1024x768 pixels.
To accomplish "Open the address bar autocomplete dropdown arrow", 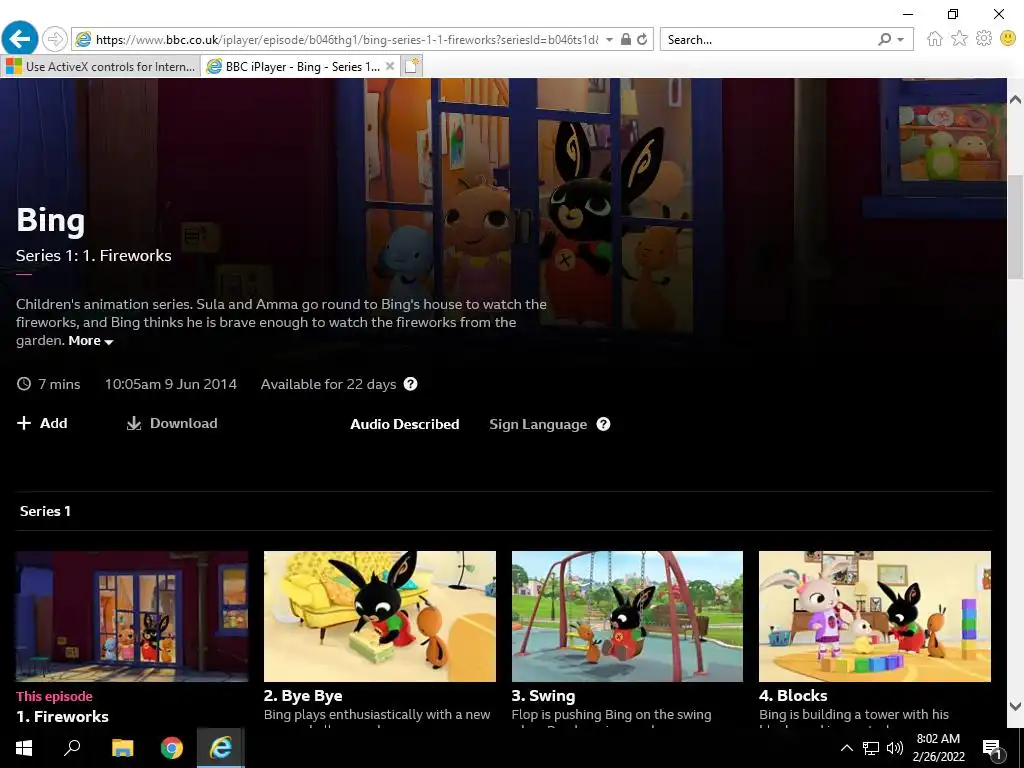I will point(609,40).
